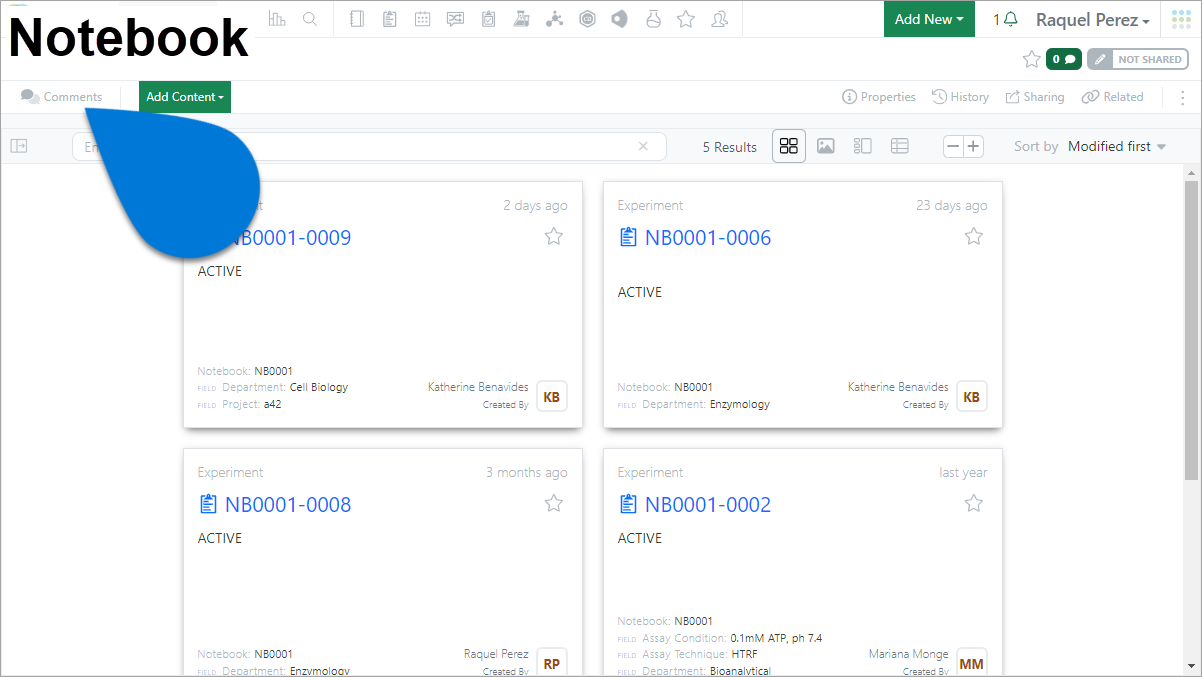The width and height of the screenshot is (1202, 677).
Task: Toggle the left side panel icon
Action: click(x=19, y=146)
